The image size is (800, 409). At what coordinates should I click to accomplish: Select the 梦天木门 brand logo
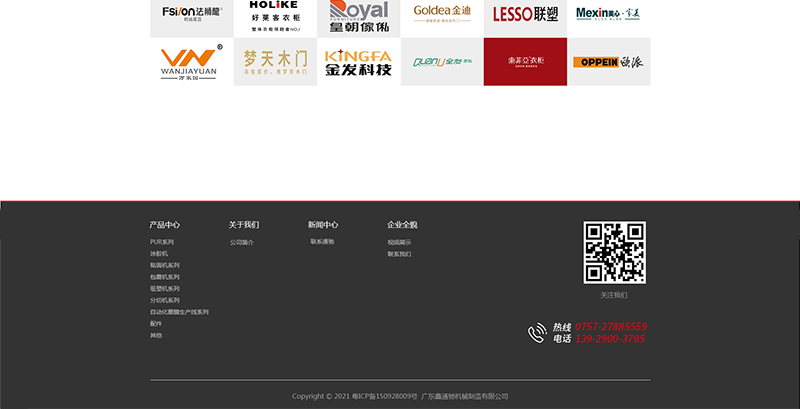click(x=275, y=62)
